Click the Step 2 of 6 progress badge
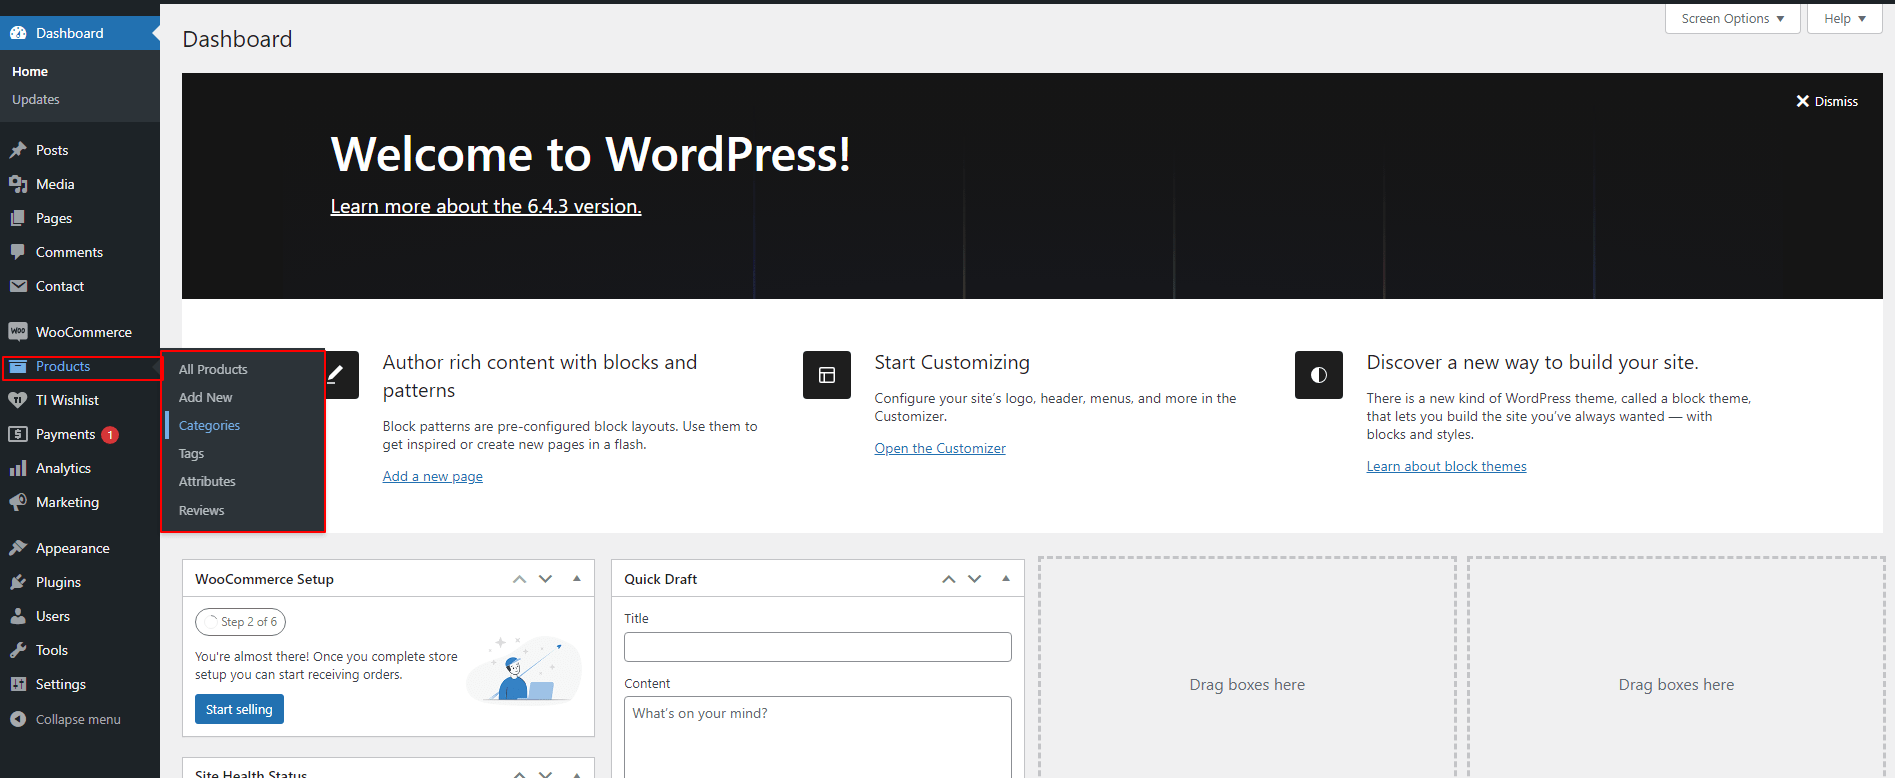 pos(240,622)
